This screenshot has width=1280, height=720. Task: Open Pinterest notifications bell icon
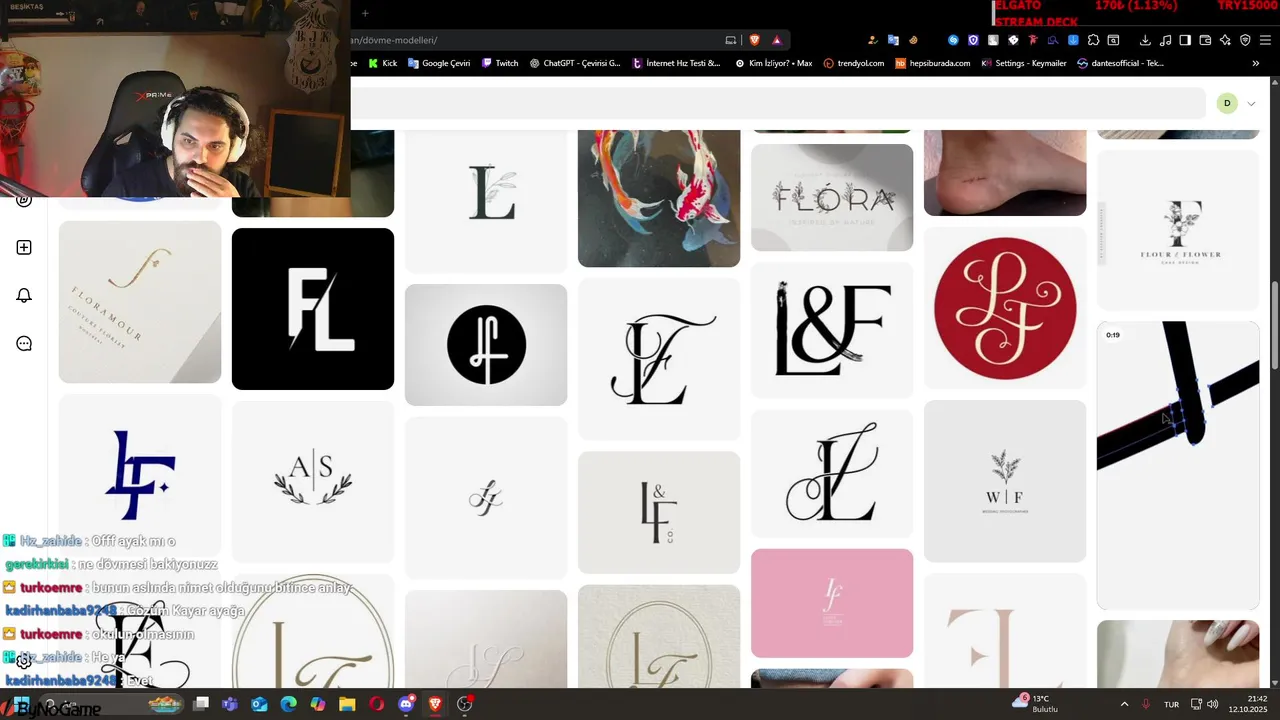24,295
